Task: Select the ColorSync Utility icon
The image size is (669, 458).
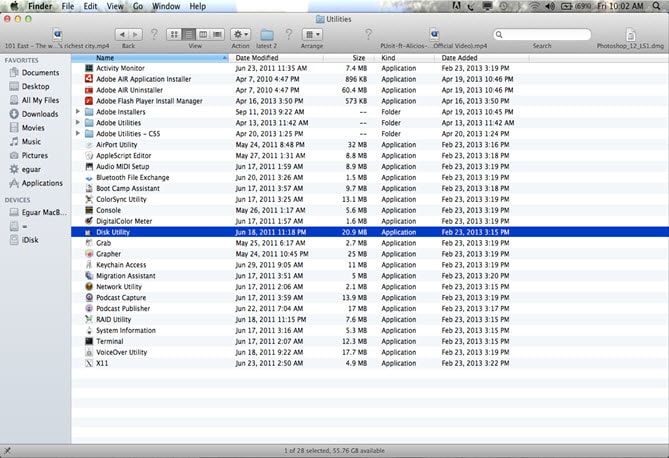Action: (89, 199)
